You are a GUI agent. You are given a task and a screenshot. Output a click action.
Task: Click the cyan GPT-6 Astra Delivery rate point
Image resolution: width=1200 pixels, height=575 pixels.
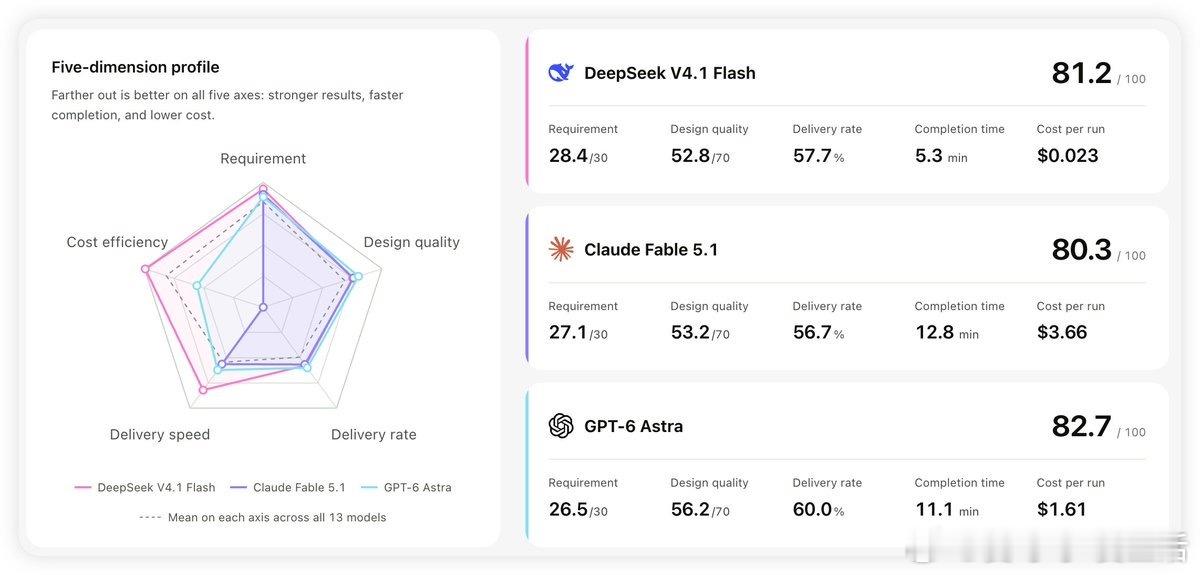tap(307, 368)
